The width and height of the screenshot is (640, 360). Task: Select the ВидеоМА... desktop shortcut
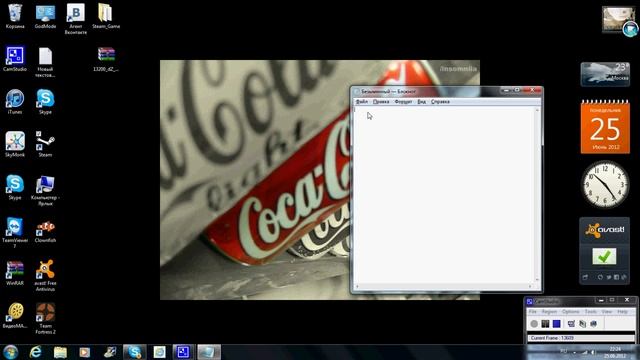[x=15, y=316]
